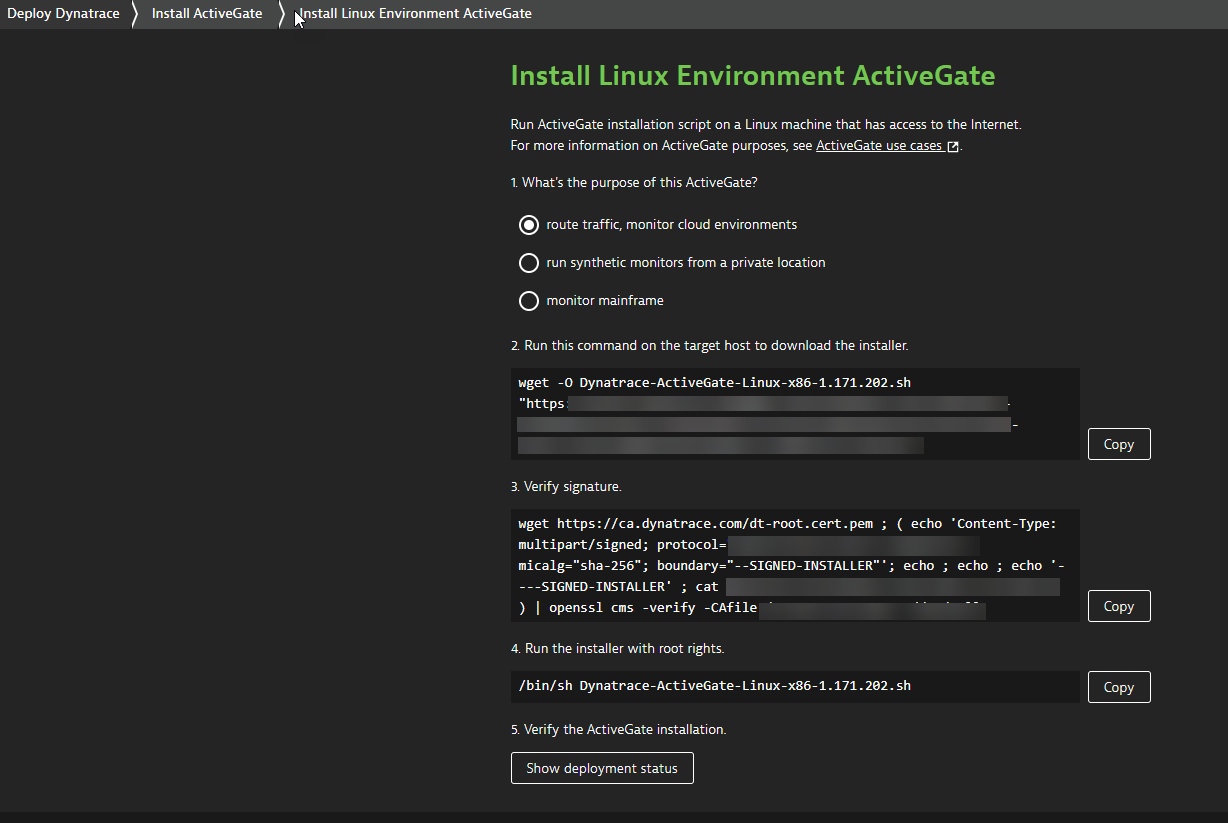Click the /bin/sh installer command text
The height and width of the screenshot is (823, 1228).
coord(714,686)
